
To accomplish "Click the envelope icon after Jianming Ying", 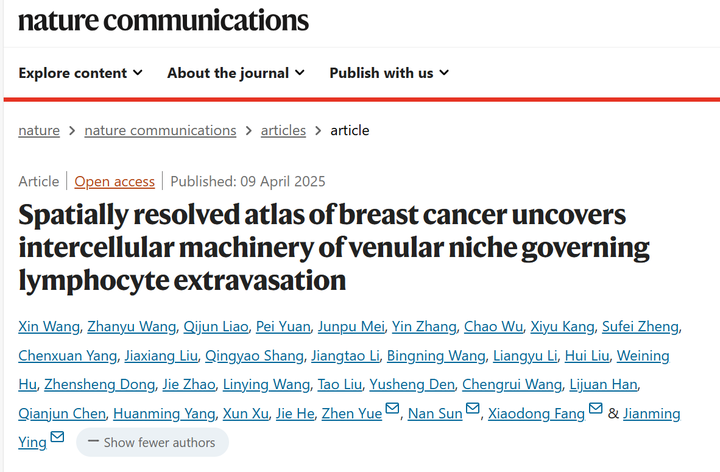I will click(57, 438).
